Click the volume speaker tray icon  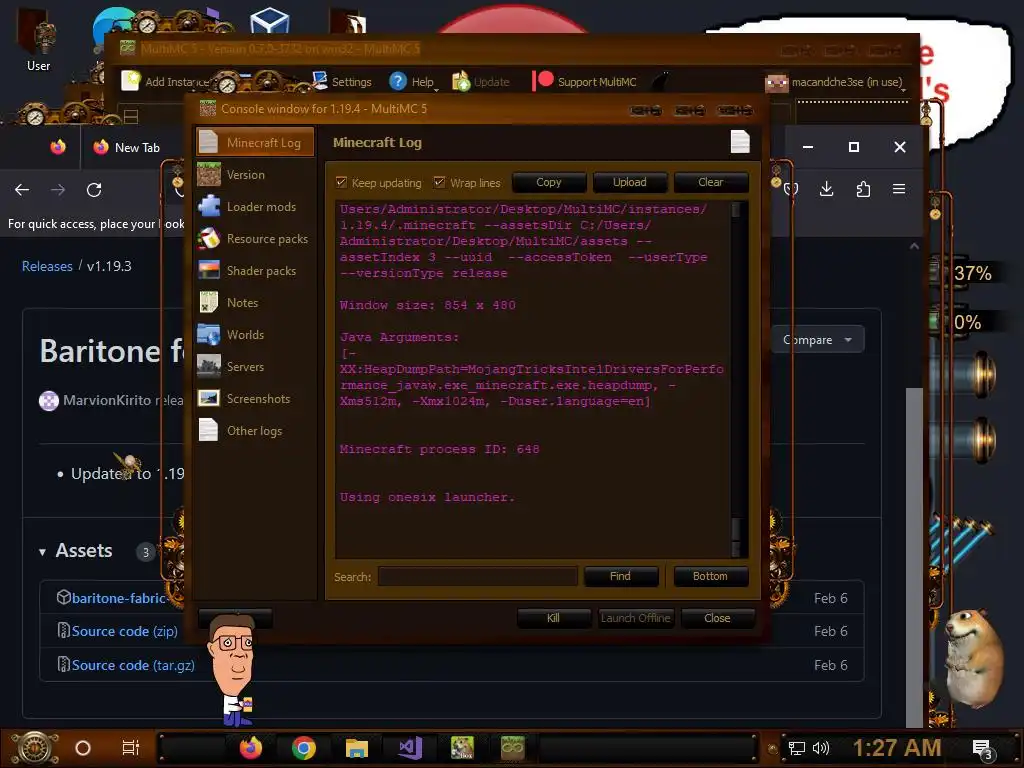coord(821,748)
